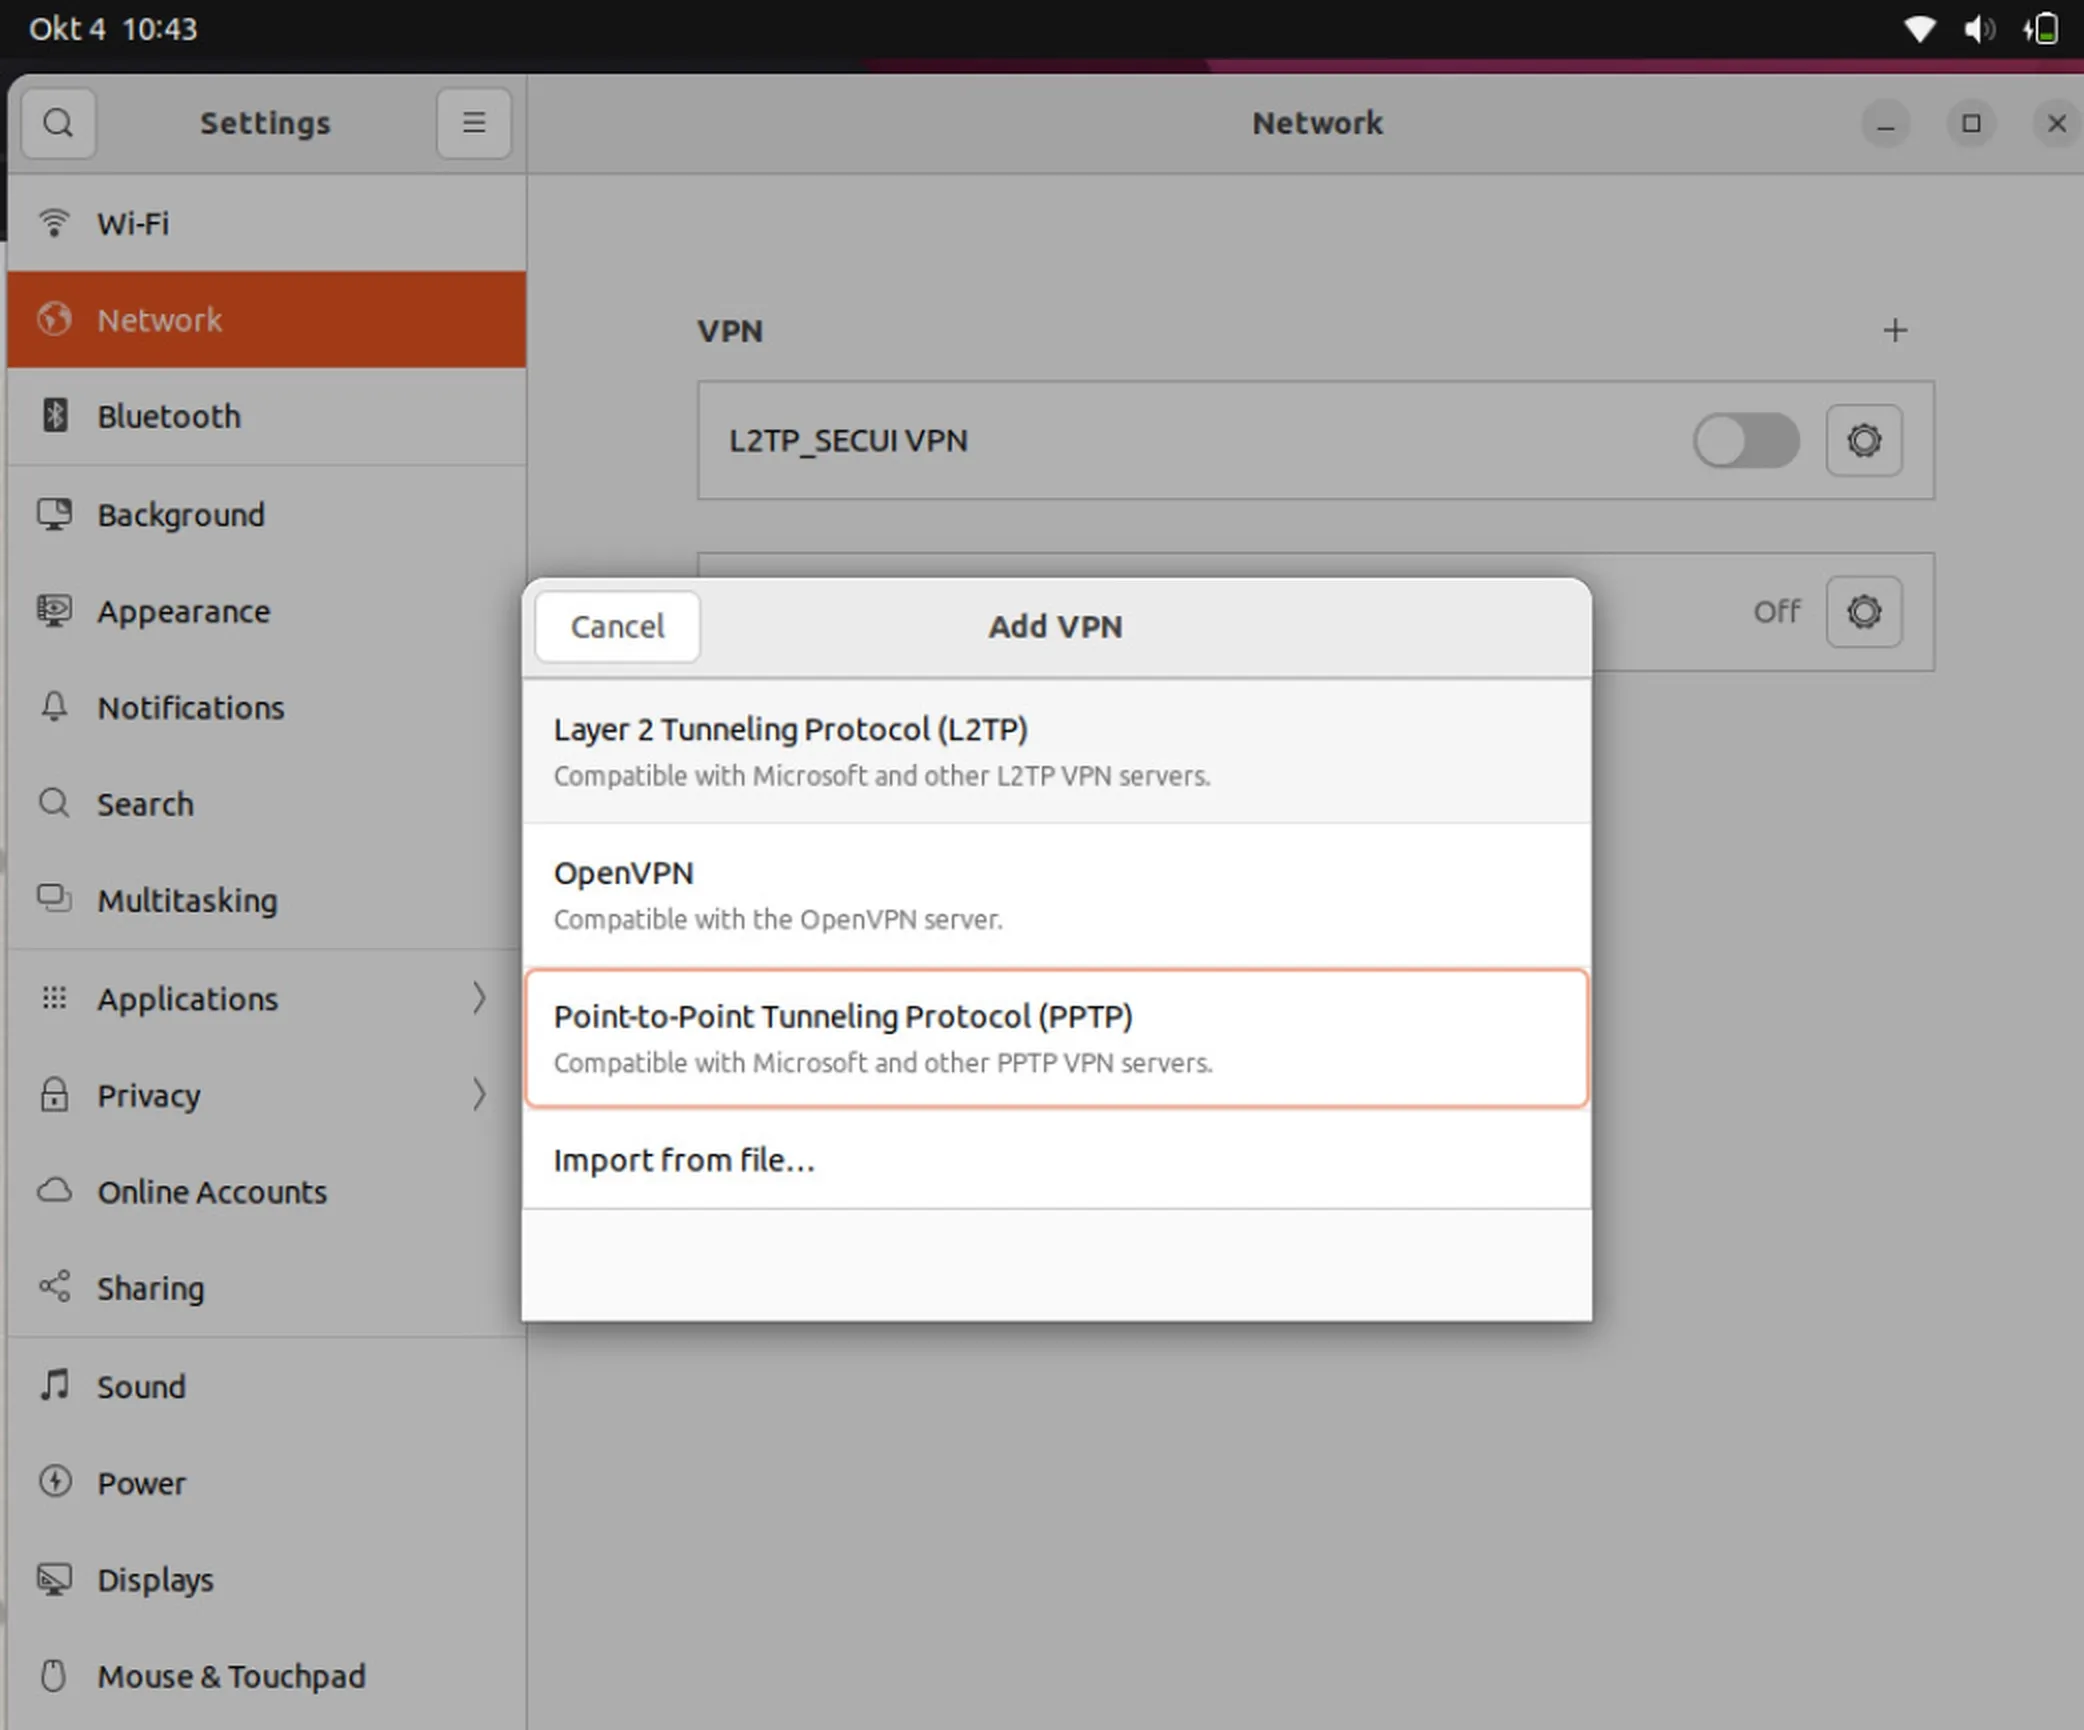
Task: Choose the OpenVPN option
Action: [x=1057, y=895]
